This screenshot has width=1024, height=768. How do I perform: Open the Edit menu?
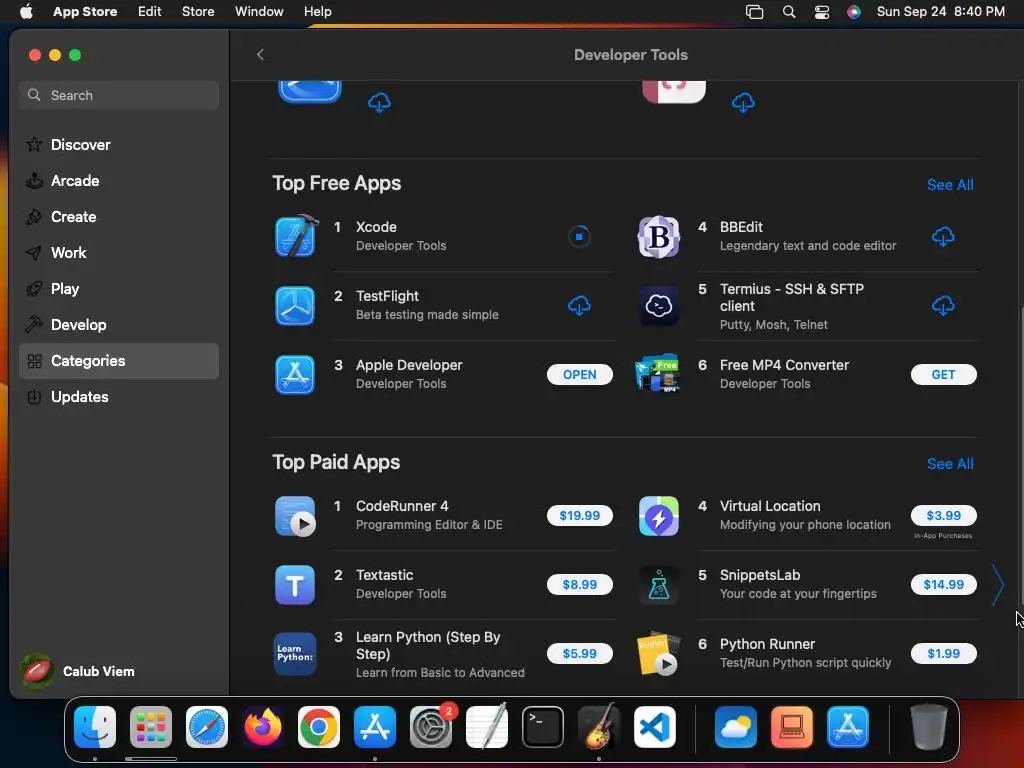150,12
